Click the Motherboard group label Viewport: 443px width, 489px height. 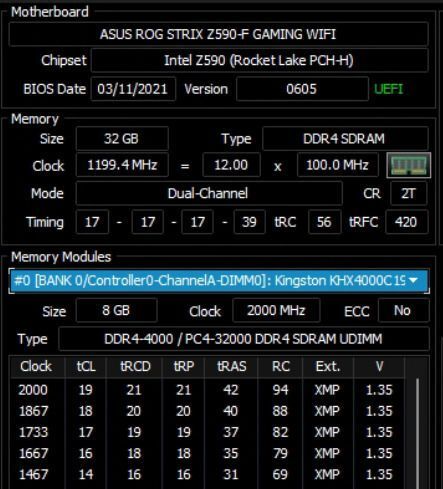coord(50,12)
